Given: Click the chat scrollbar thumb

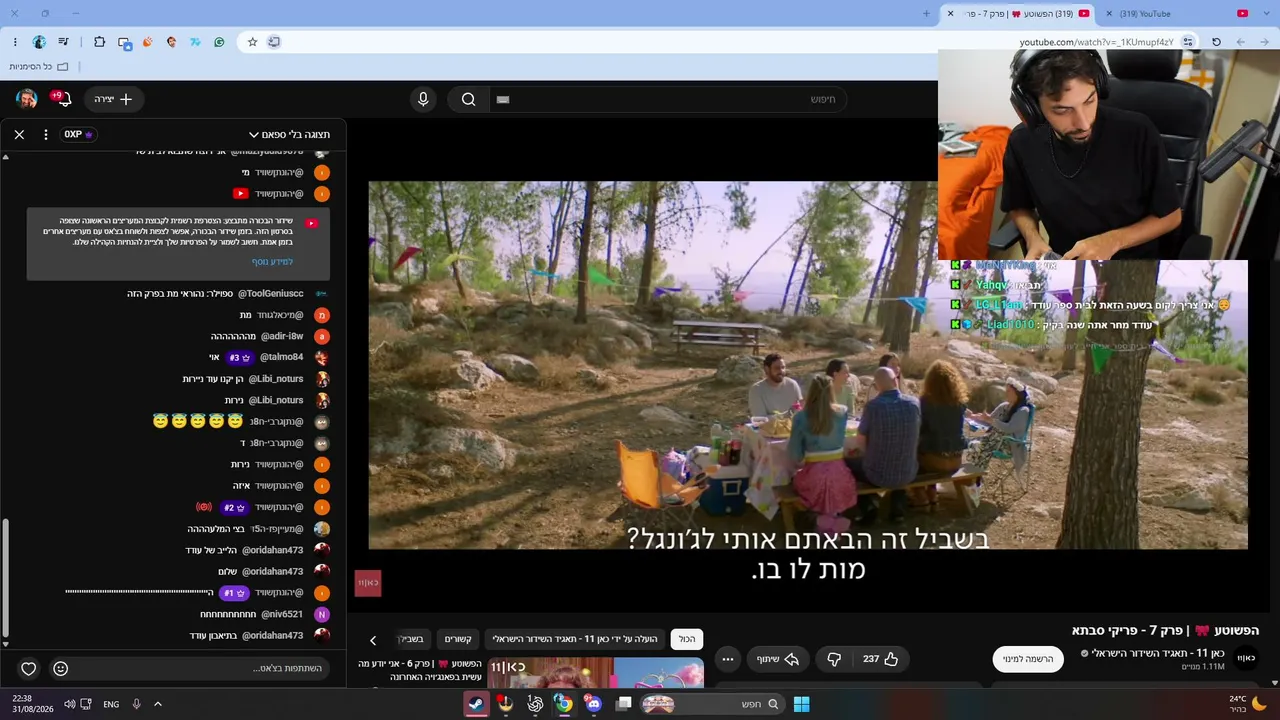Looking at the screenshot, I should 5,579.
